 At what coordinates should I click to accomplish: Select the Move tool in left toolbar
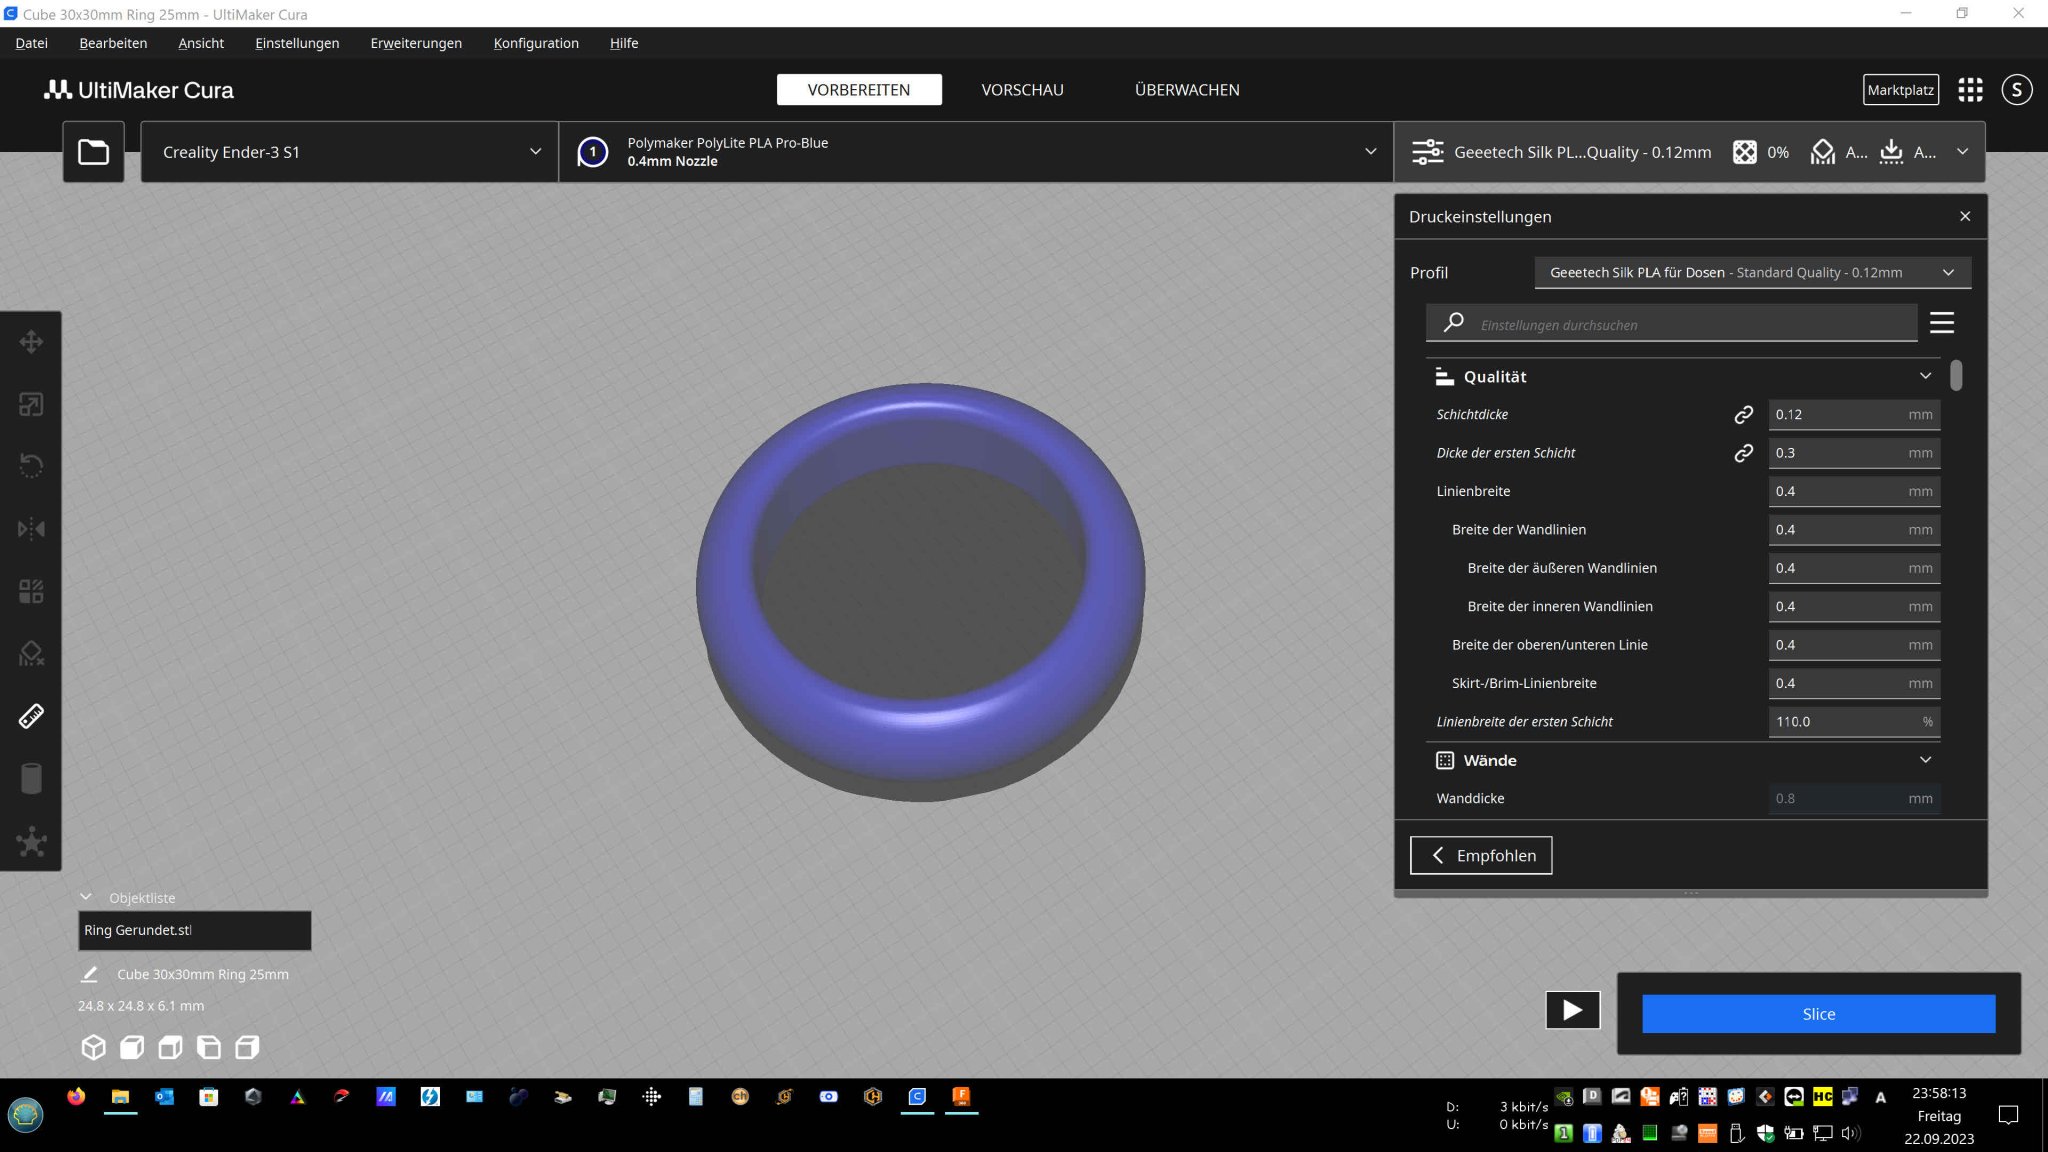(x=31, y=342)
